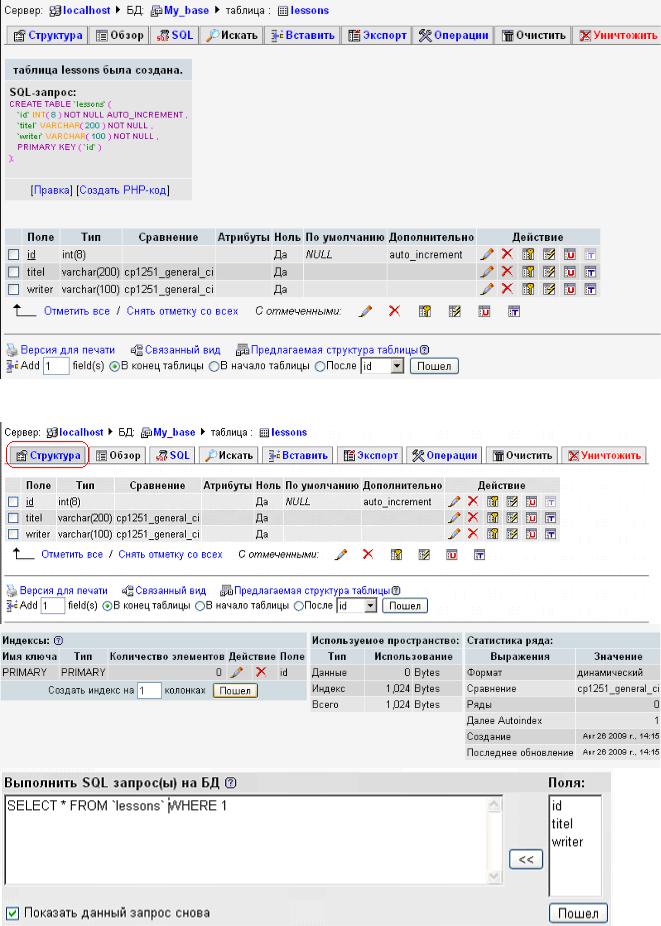Click Пошел next to После id in upper view
The height and width of the screenshot is (926, 661).
434,366
